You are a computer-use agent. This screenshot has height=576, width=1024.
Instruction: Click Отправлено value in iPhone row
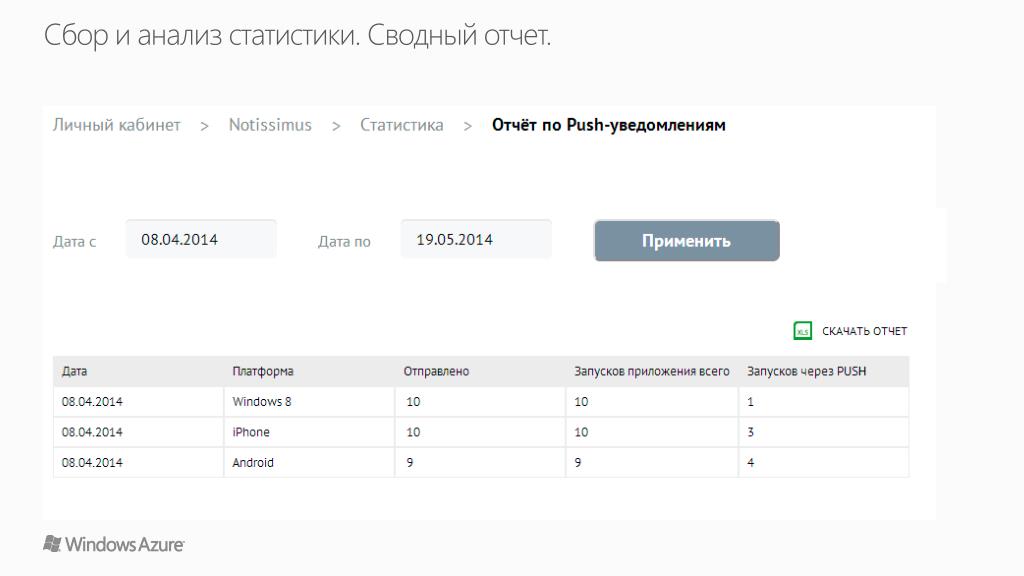click(480, 432)
